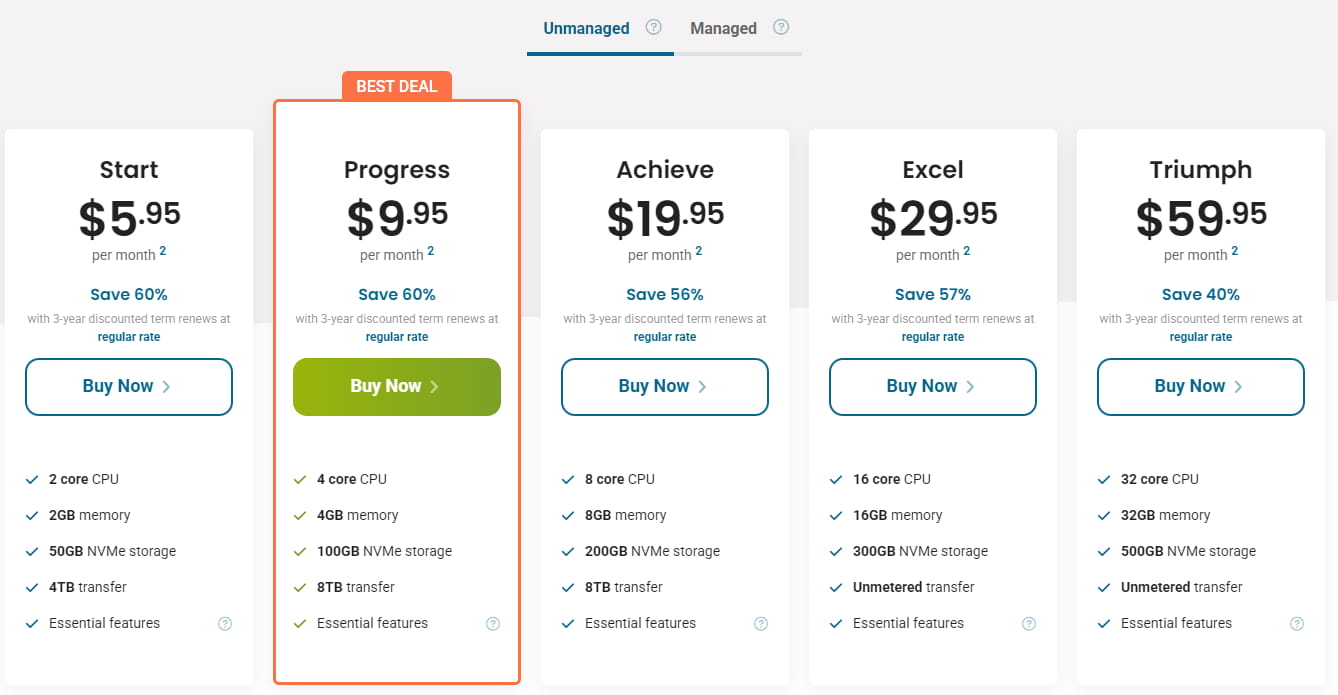This screenshot has height=695, width=1338.
Task: Click the help icon next to Unmanaged
Action: [654, 27]
